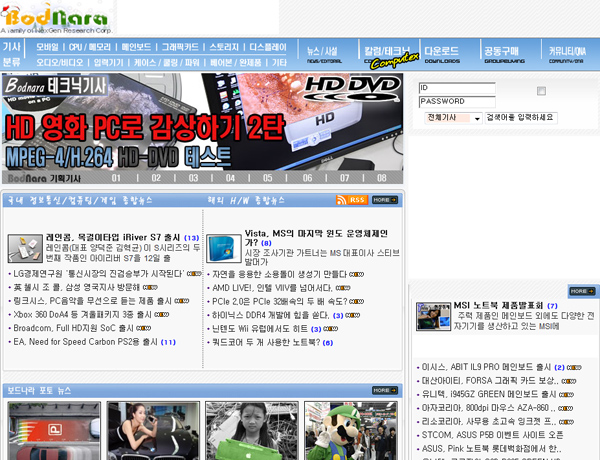Open 링크시스 PC음악 무선 article link
The height and width of the screenshot is (460, 600).
coord(93,301)
